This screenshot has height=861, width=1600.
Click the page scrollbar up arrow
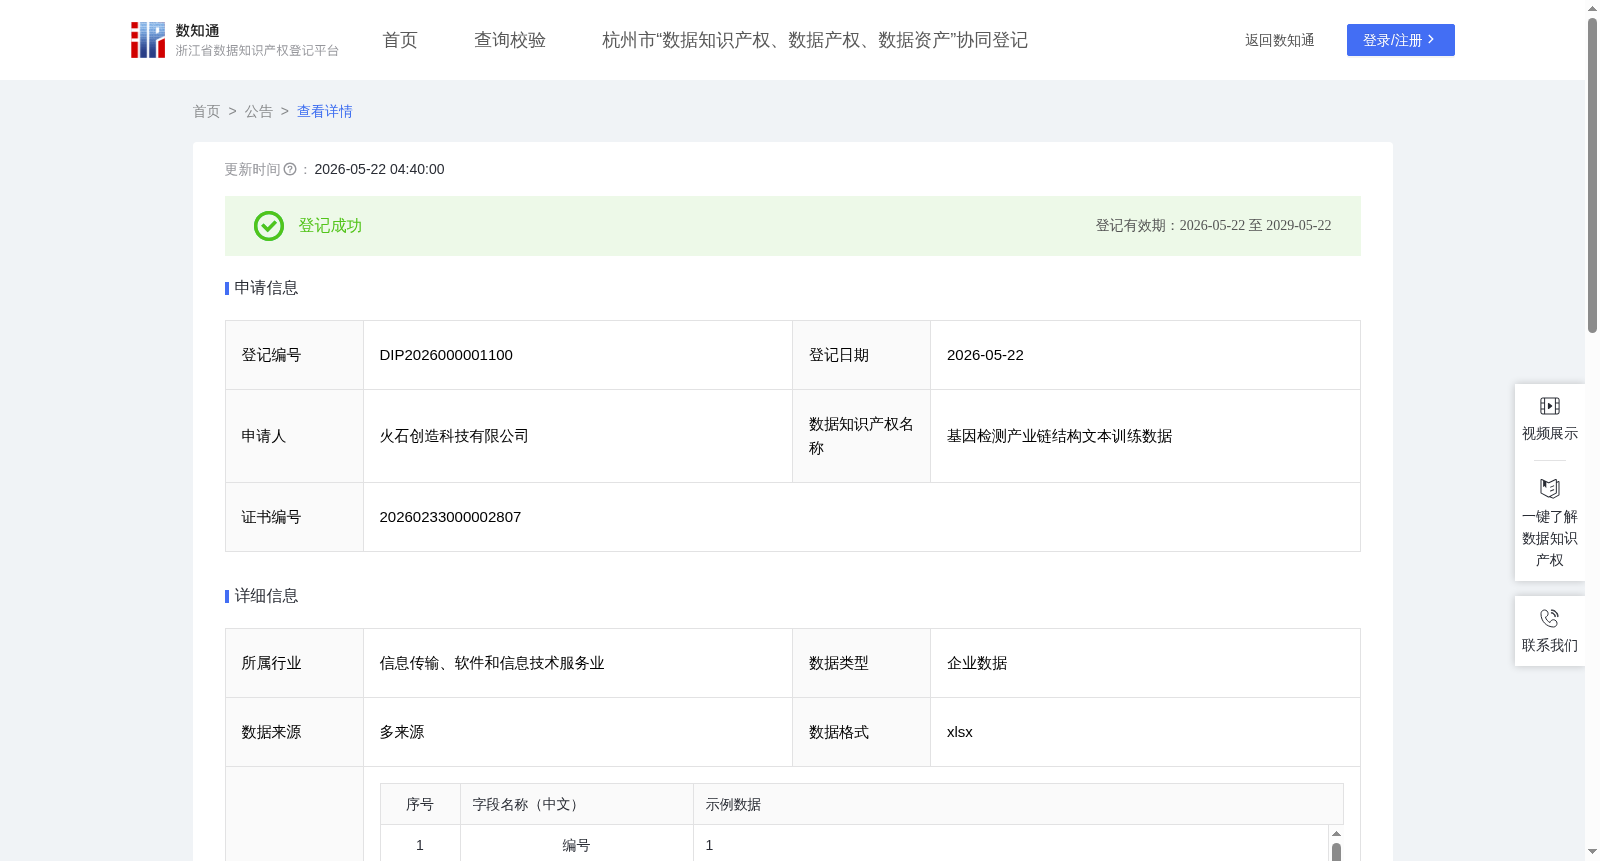tap(1592, 8)
